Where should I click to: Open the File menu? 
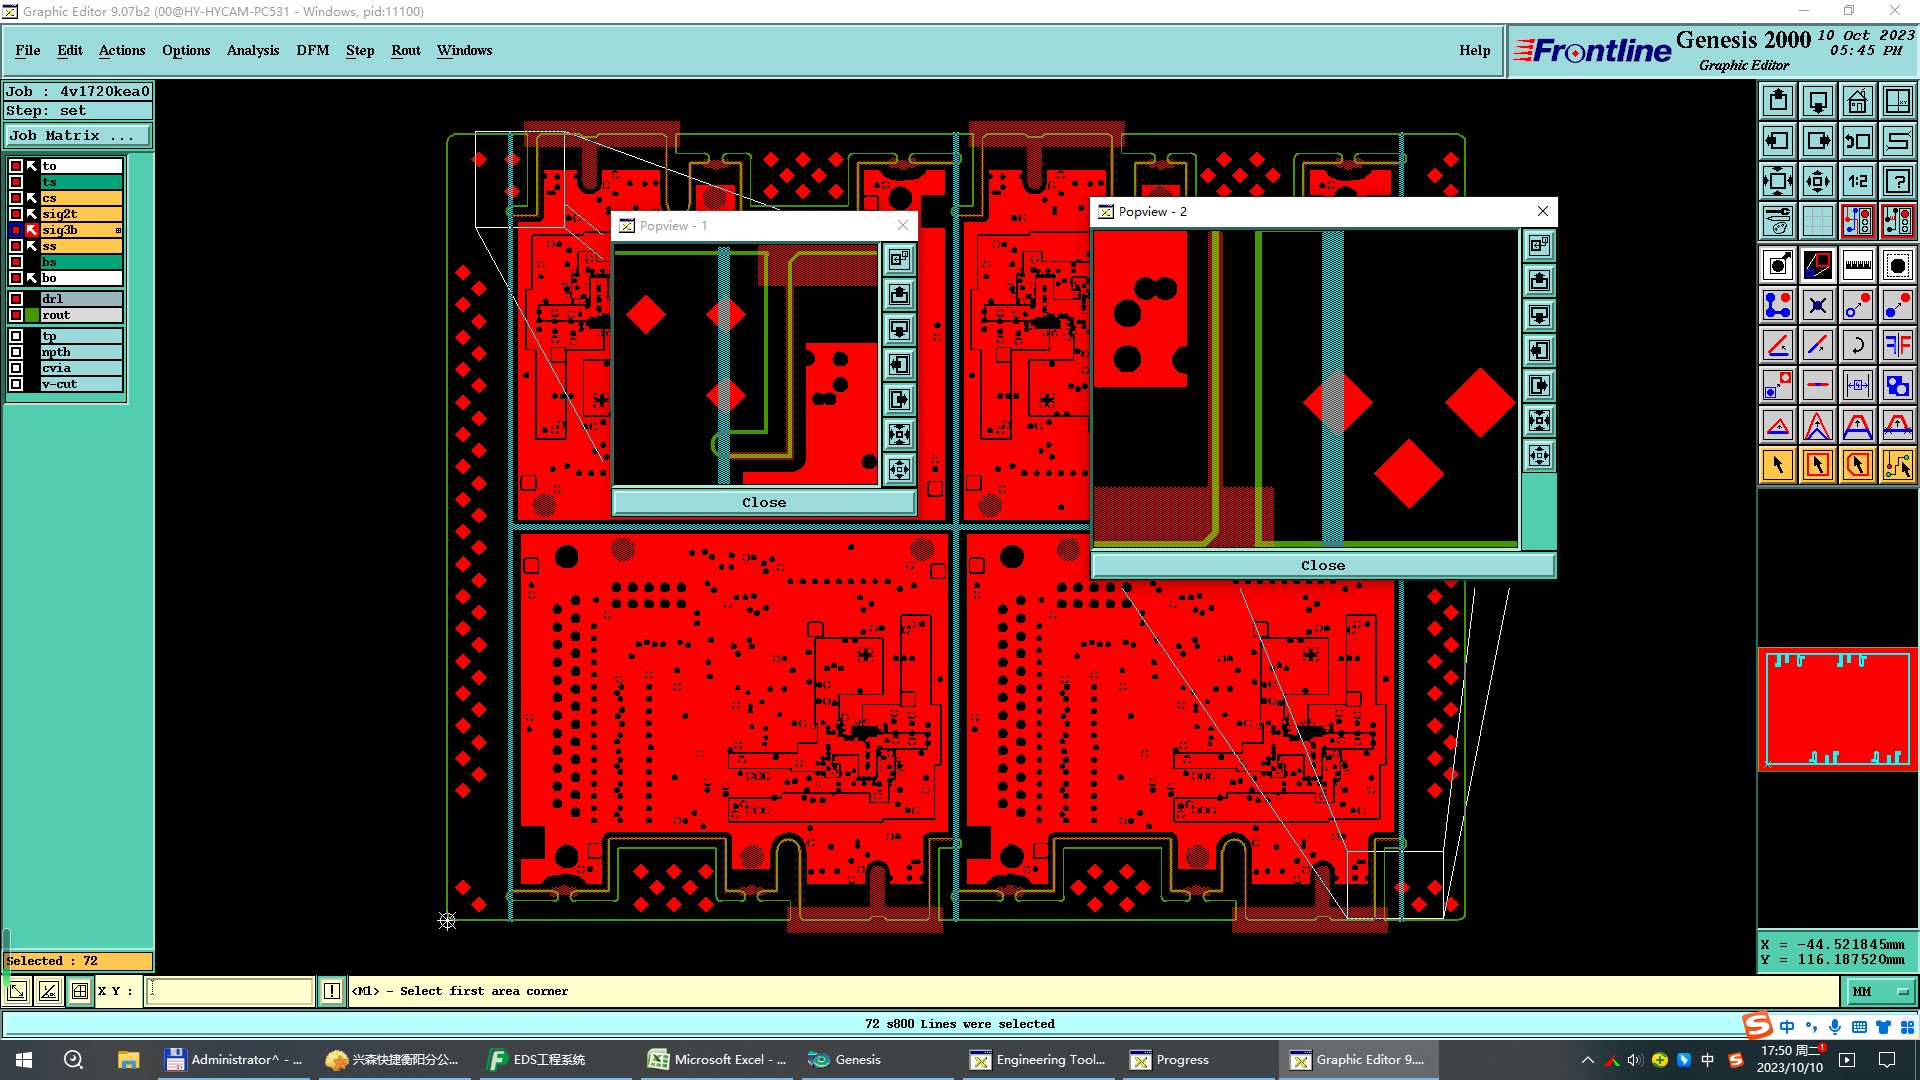[x=28, y=50]
